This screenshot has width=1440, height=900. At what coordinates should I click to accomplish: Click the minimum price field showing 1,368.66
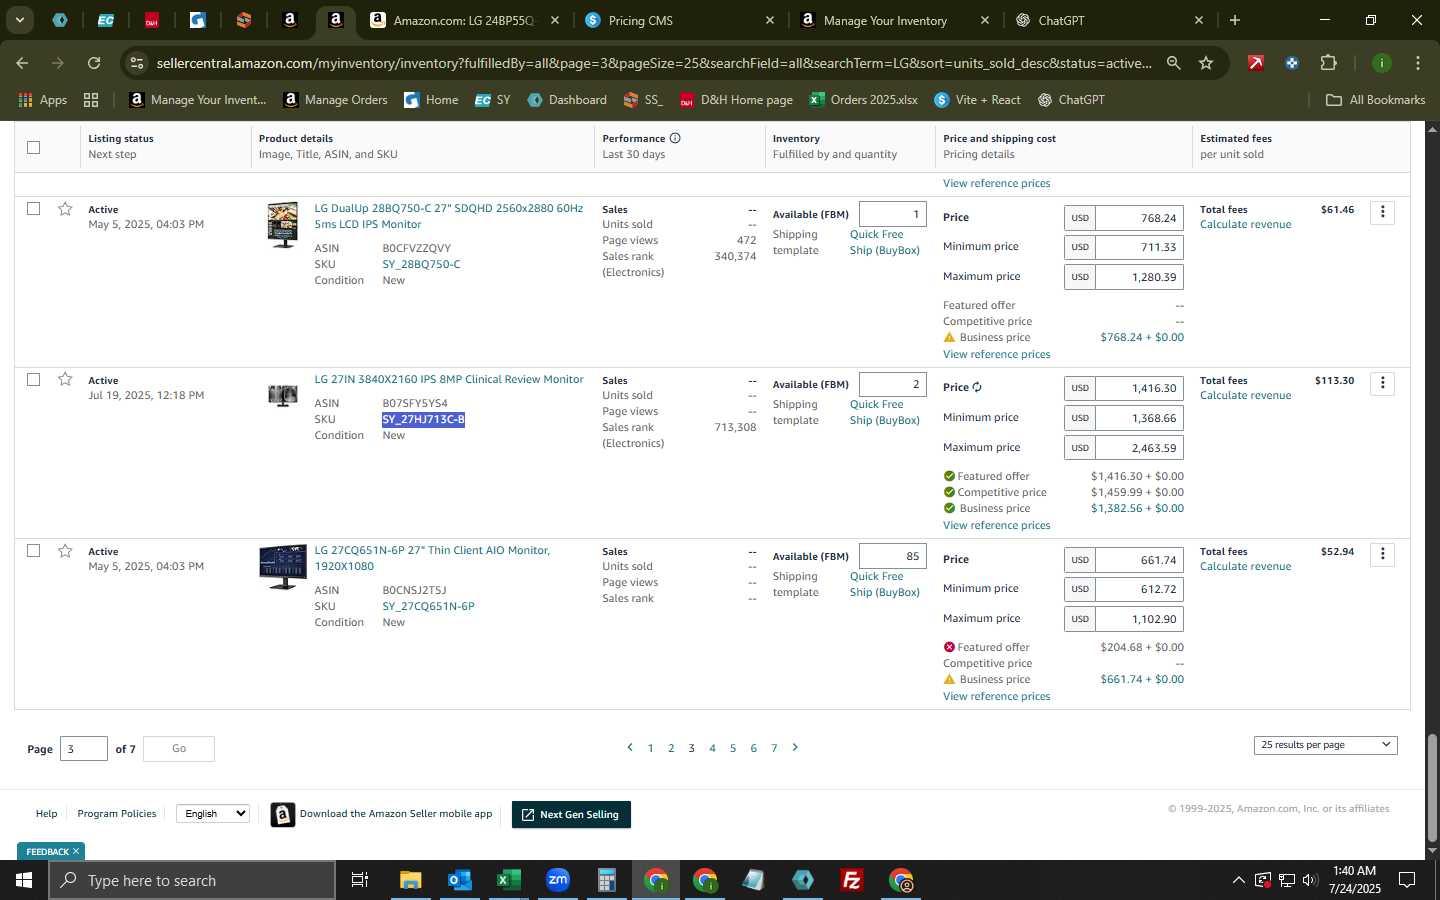(1139, 418)
